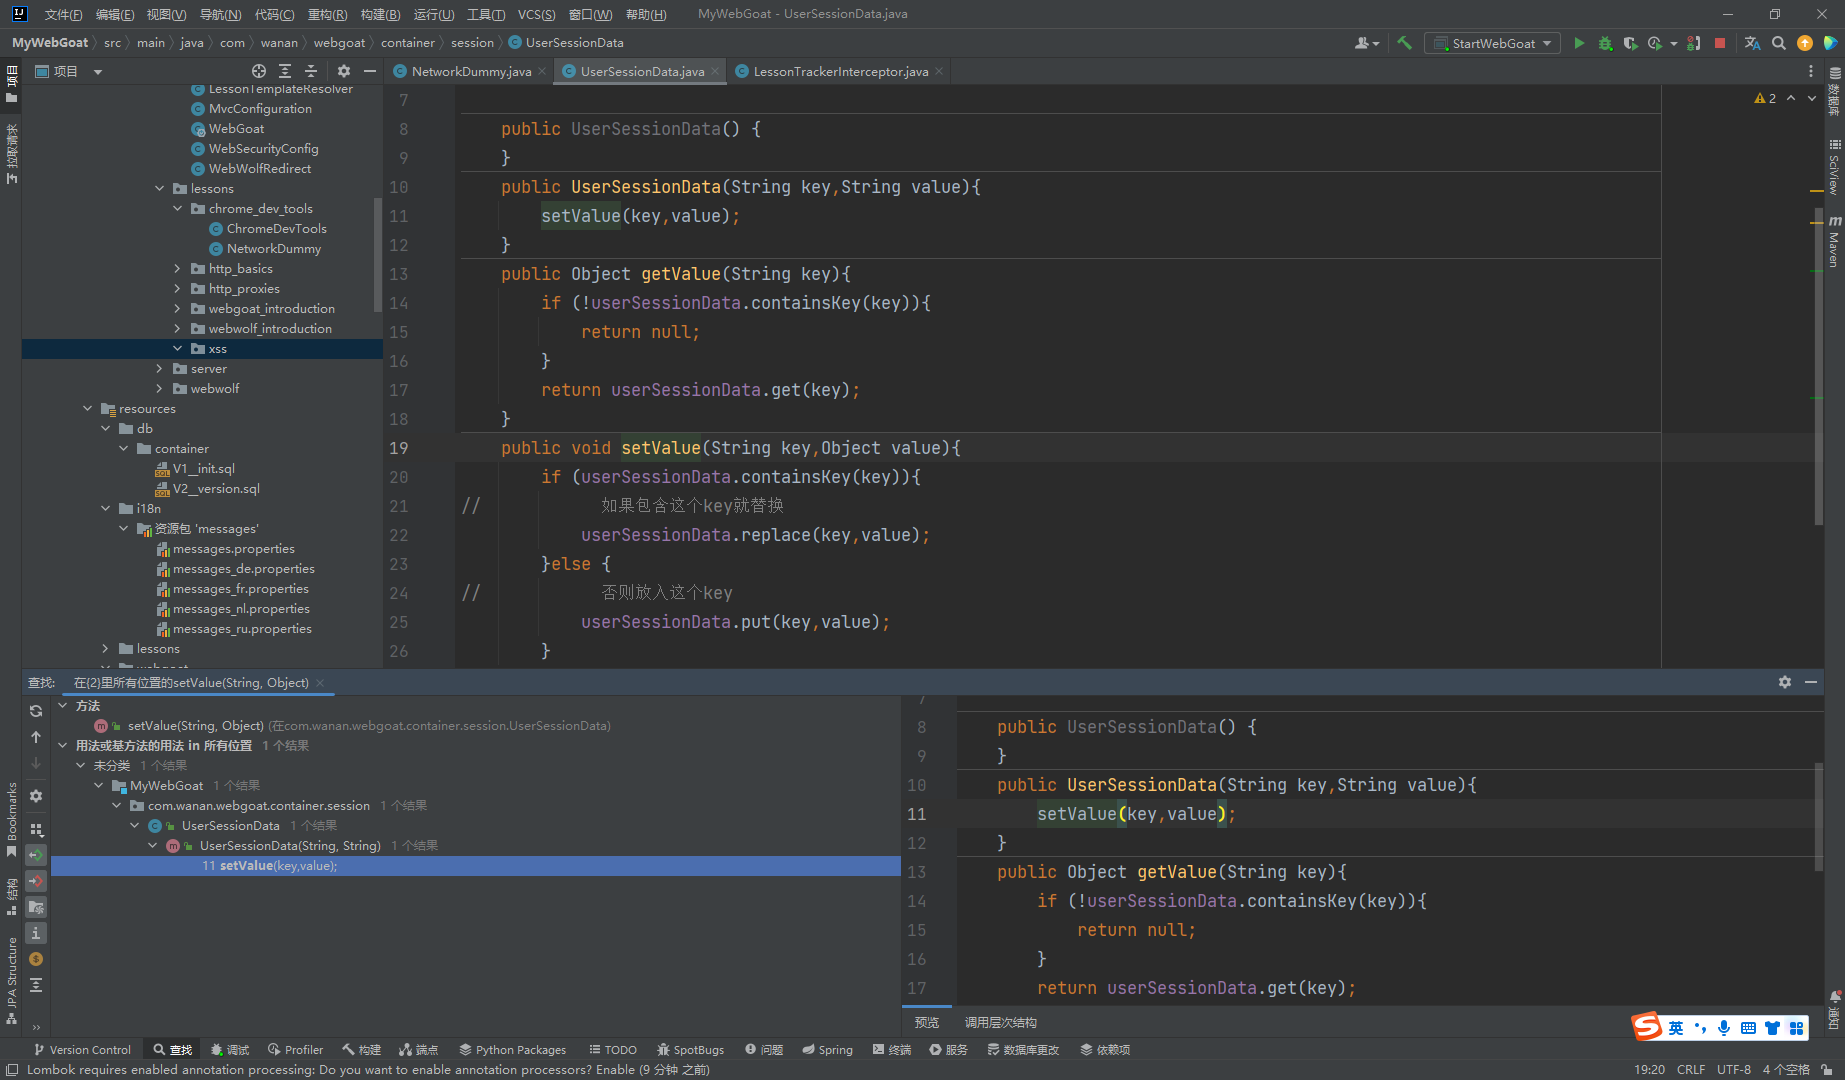Start debugging with the green bug icon
This screenshot has width=1845, height=1080.
tap(1605, 43)
